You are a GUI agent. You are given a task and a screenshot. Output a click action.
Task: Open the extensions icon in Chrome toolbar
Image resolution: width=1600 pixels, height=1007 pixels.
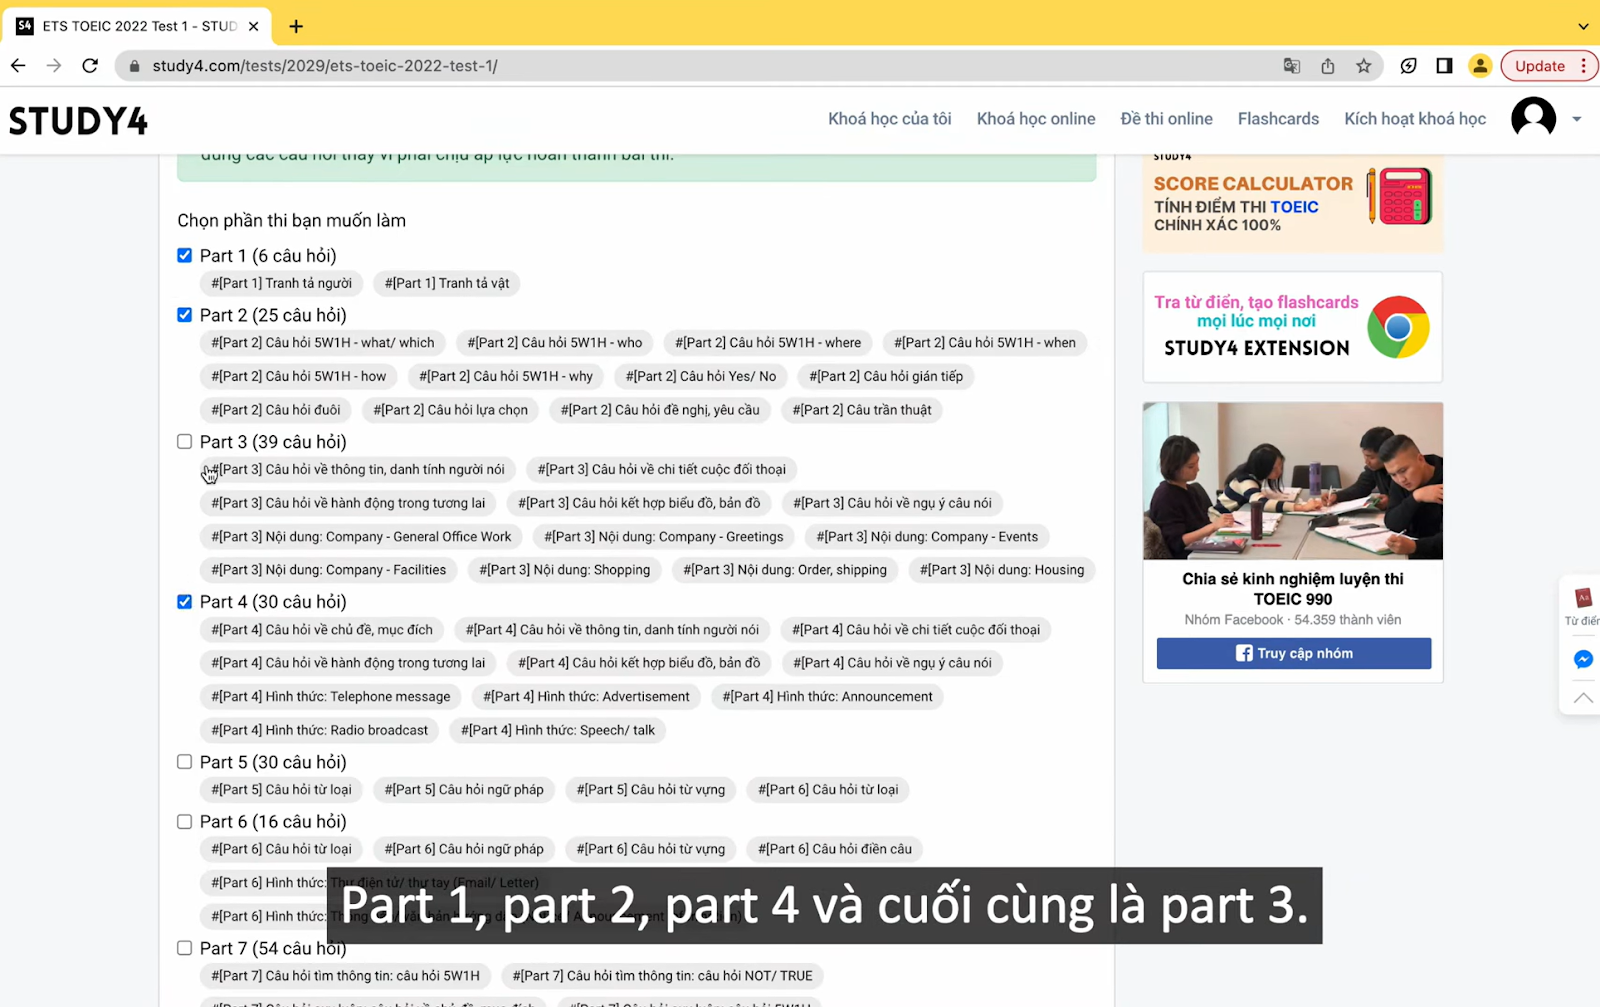click(1408, 66)
